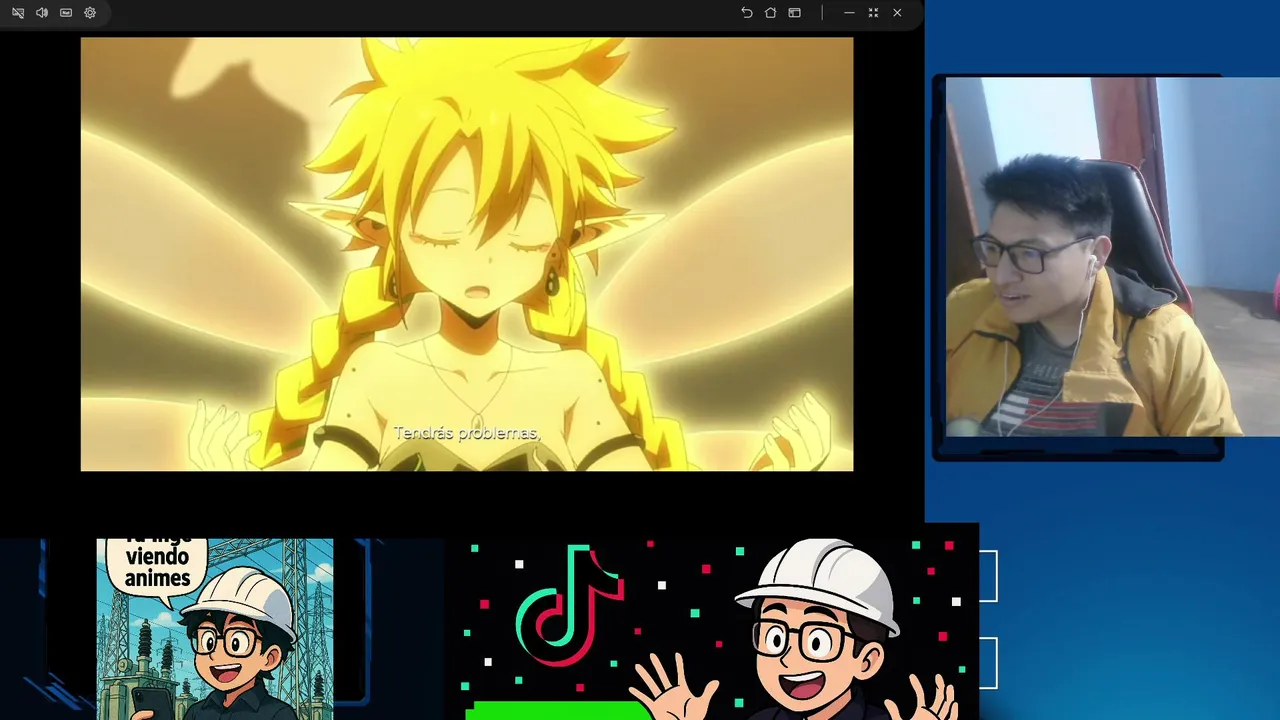Click the TikTok logo graphic

coord(570,605)
